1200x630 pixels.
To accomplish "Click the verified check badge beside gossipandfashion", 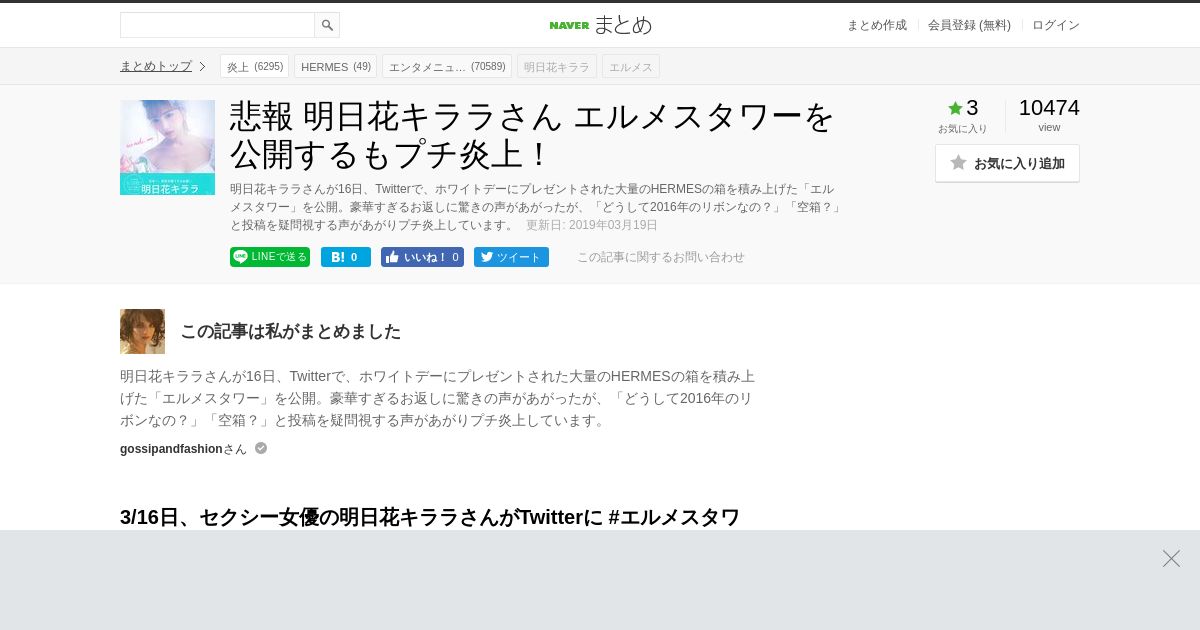I will 261,448.
